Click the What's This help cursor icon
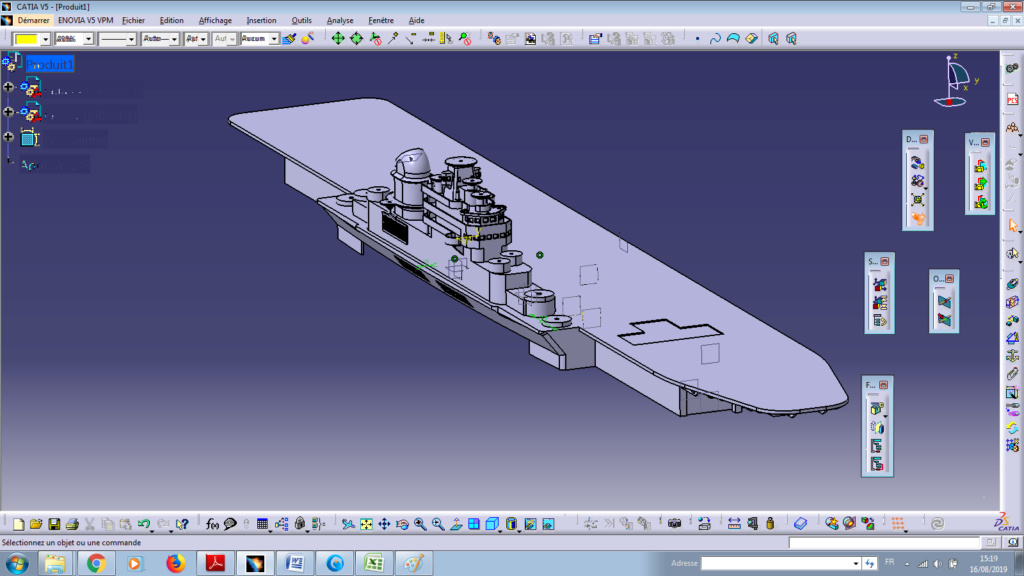 (x=182, y=524)
